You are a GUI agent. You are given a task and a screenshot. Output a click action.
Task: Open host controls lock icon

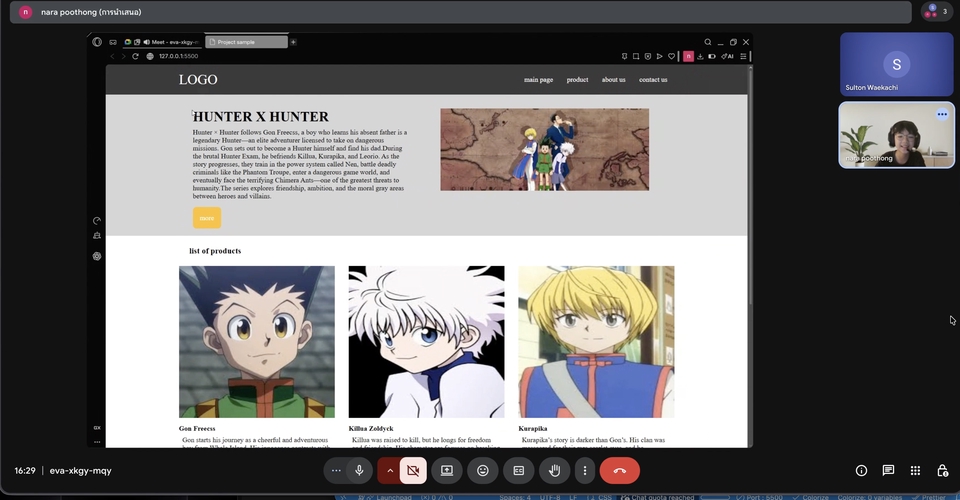pos(942,471)
